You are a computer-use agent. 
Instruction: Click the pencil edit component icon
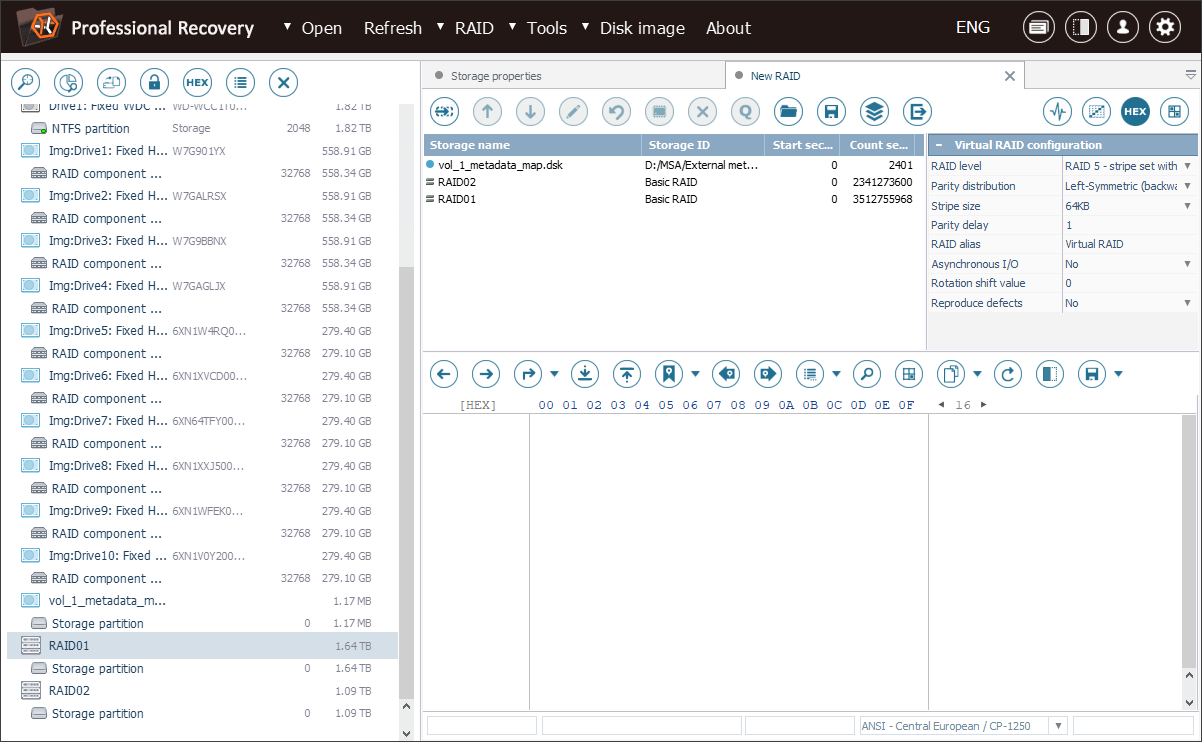[573, 111]
